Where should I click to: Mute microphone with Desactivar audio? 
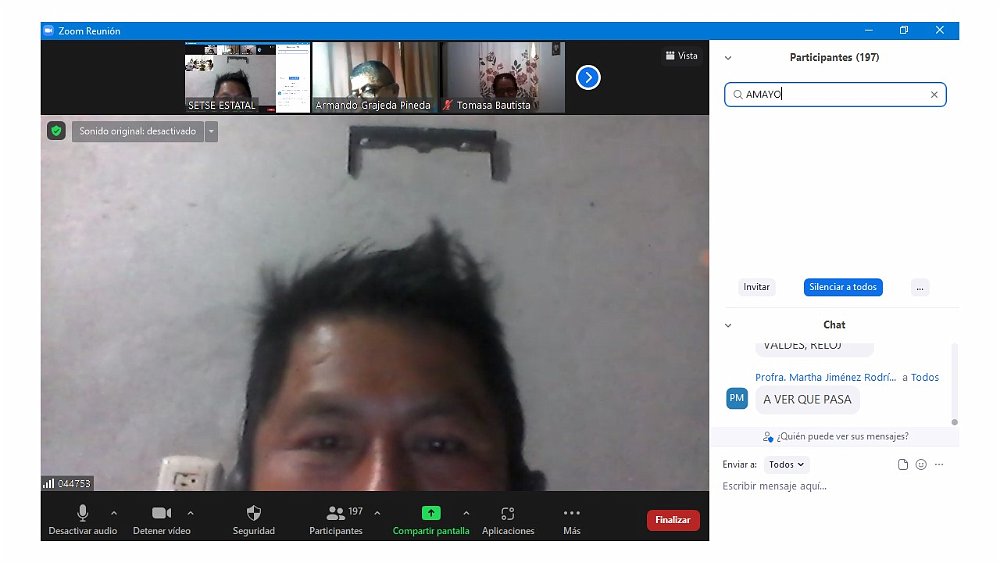tap(82, 513)
